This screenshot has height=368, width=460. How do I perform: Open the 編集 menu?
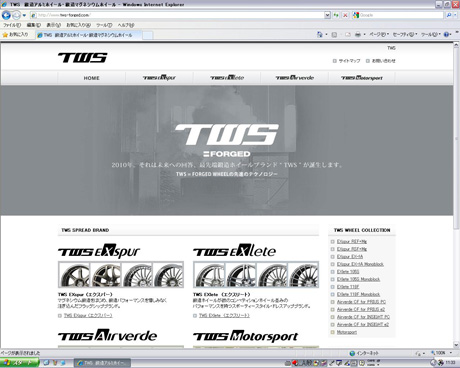[x=34, y=25]
